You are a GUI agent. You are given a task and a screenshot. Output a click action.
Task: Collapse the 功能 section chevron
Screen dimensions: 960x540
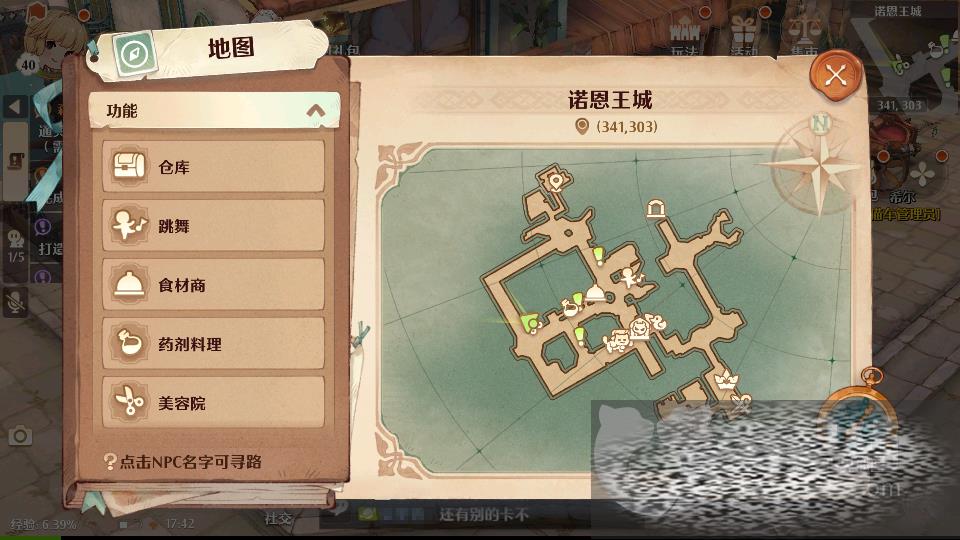coord(315,111)
